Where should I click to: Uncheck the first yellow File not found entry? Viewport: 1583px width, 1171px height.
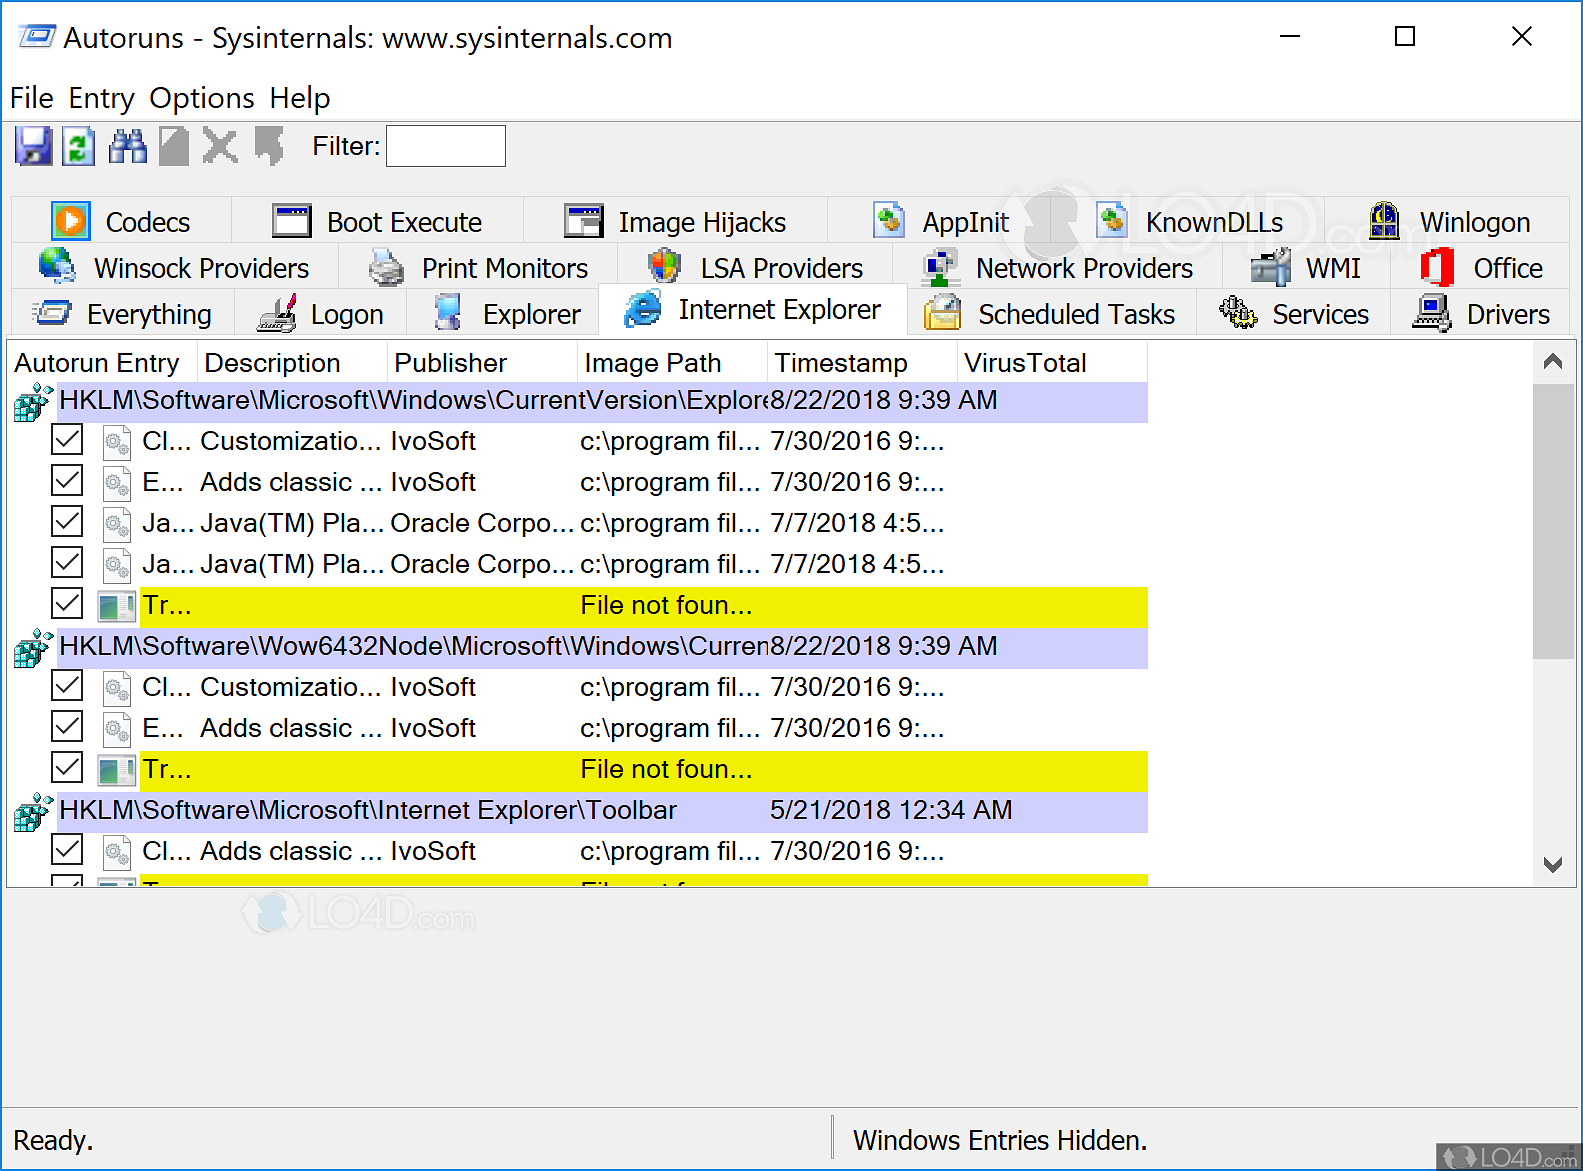(x=67, y=604)
